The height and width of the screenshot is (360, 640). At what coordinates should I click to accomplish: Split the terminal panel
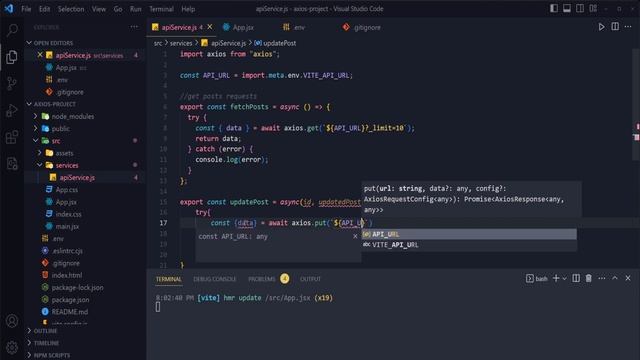pos(576,278)
